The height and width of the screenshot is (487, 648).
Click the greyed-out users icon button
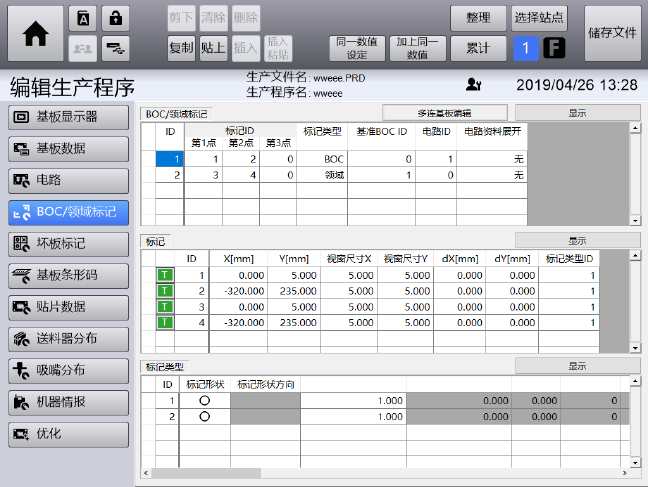[x=83, y=48]
